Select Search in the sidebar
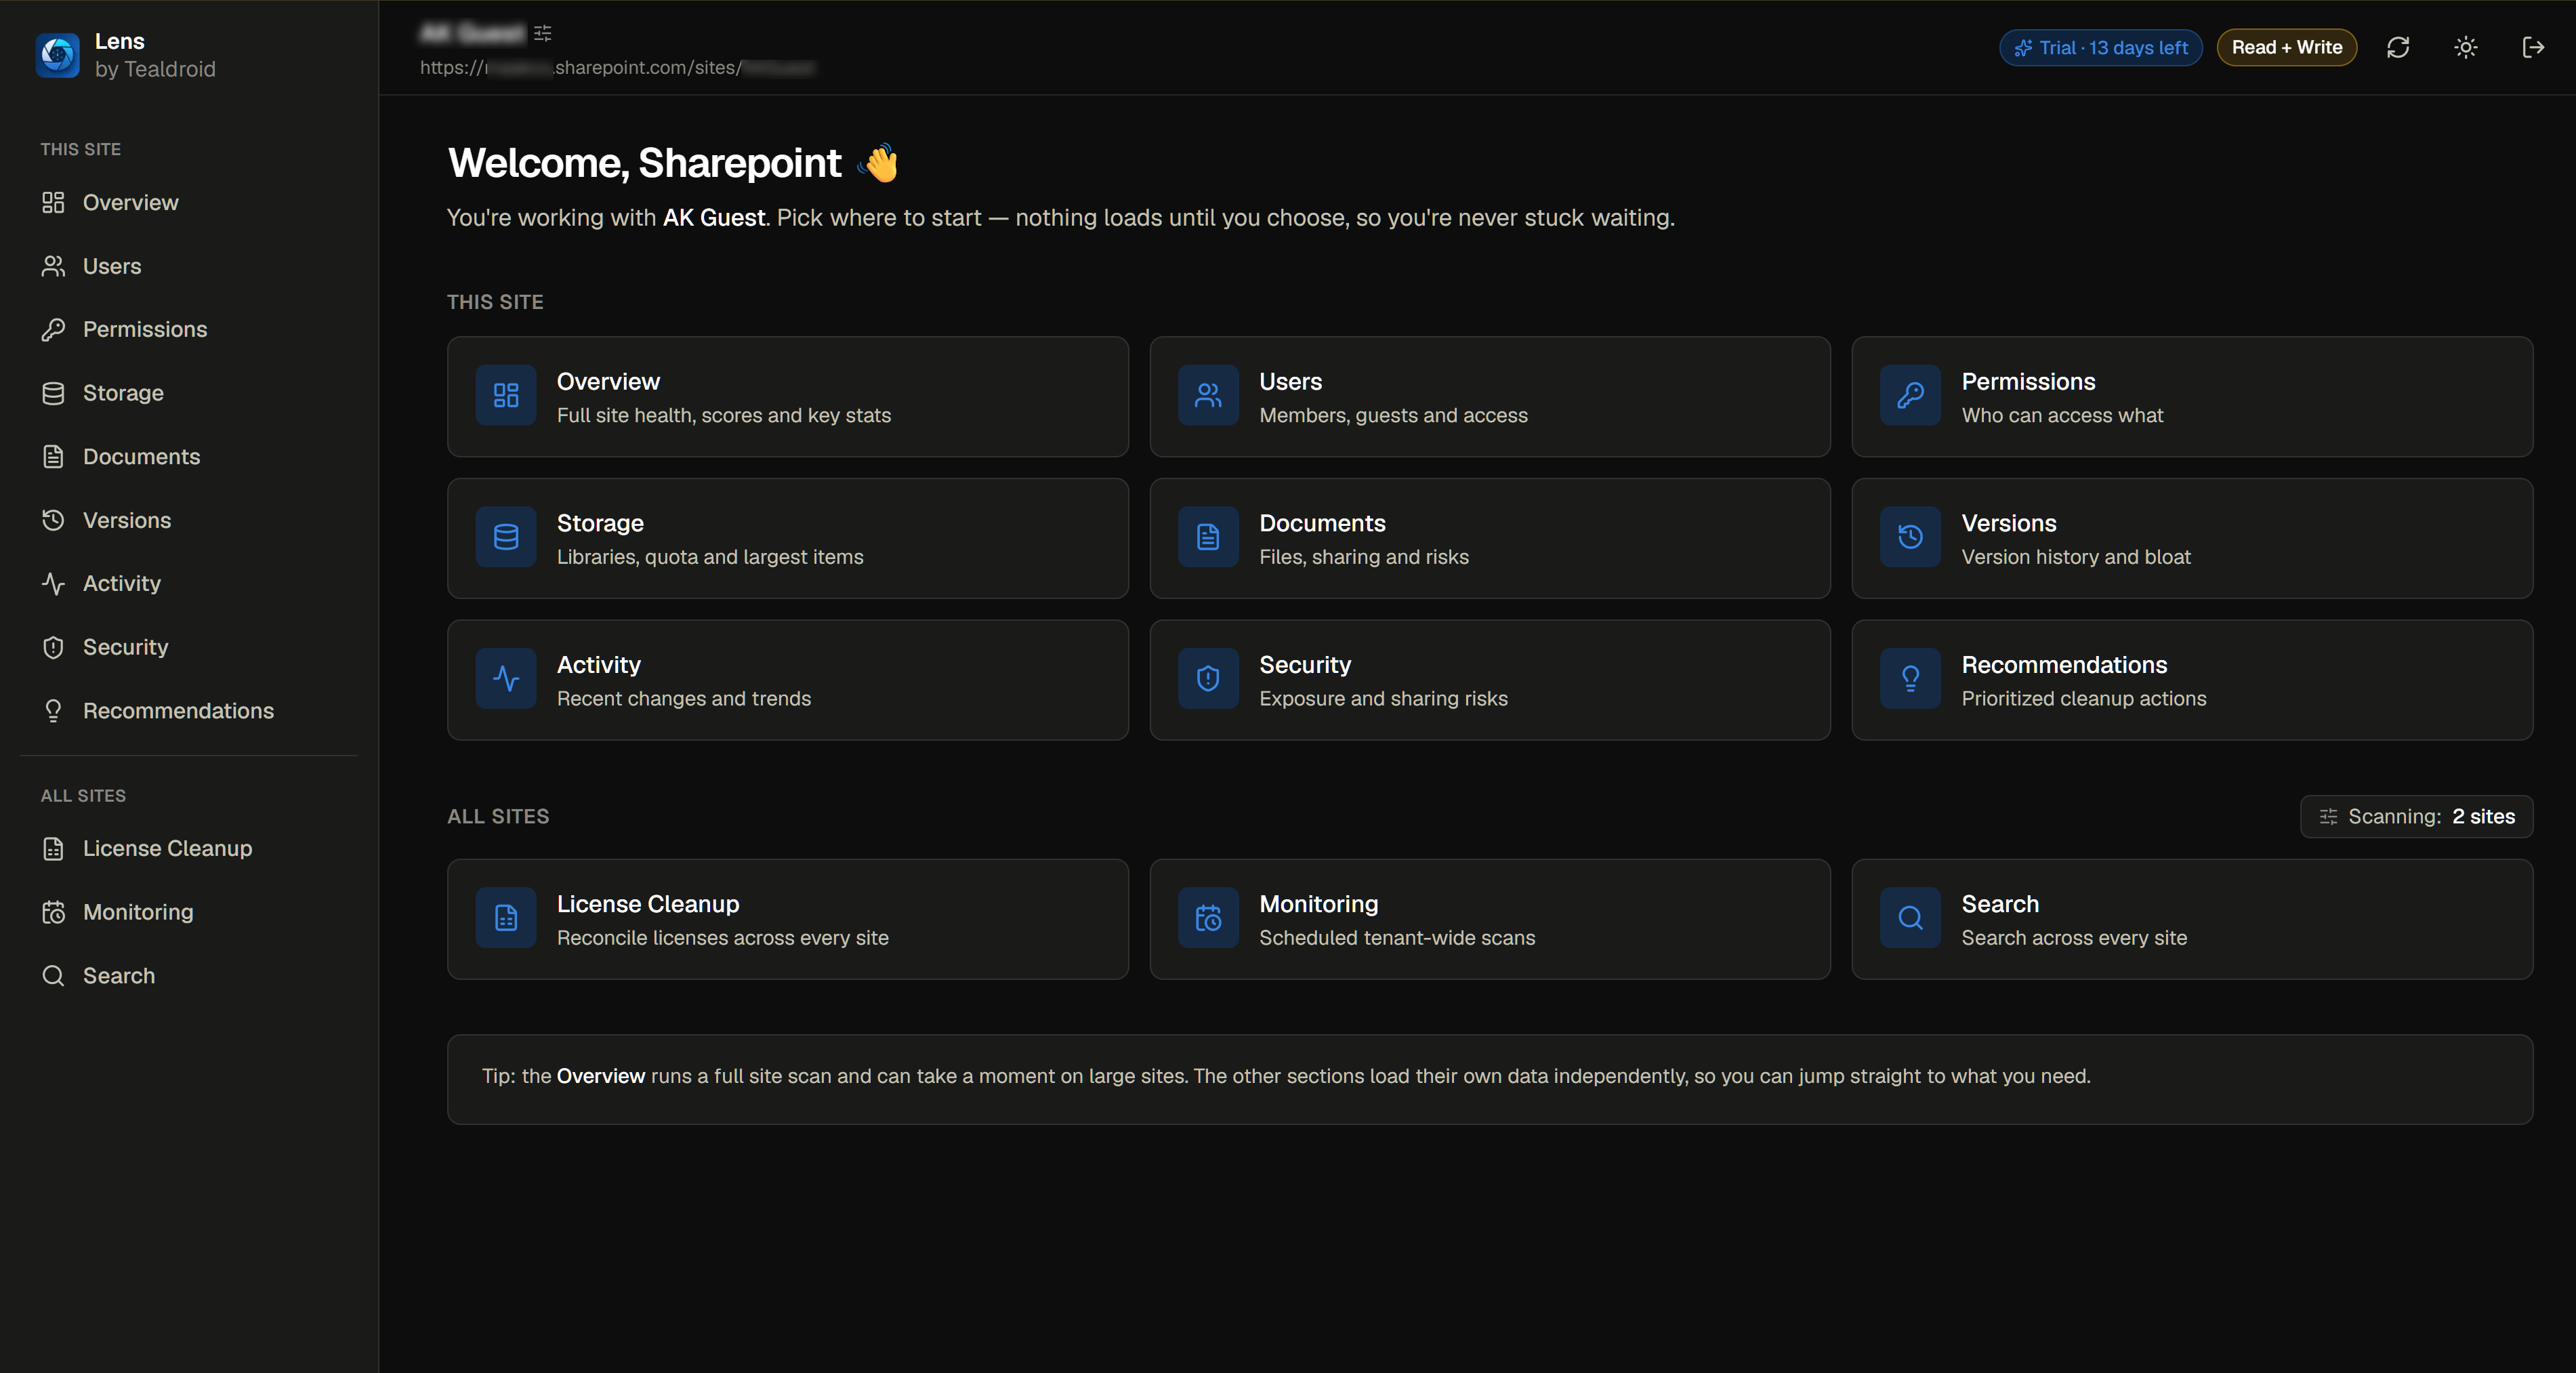Image resolution: width=2576 pixels, height=1373 pixels. click(189, 976)
